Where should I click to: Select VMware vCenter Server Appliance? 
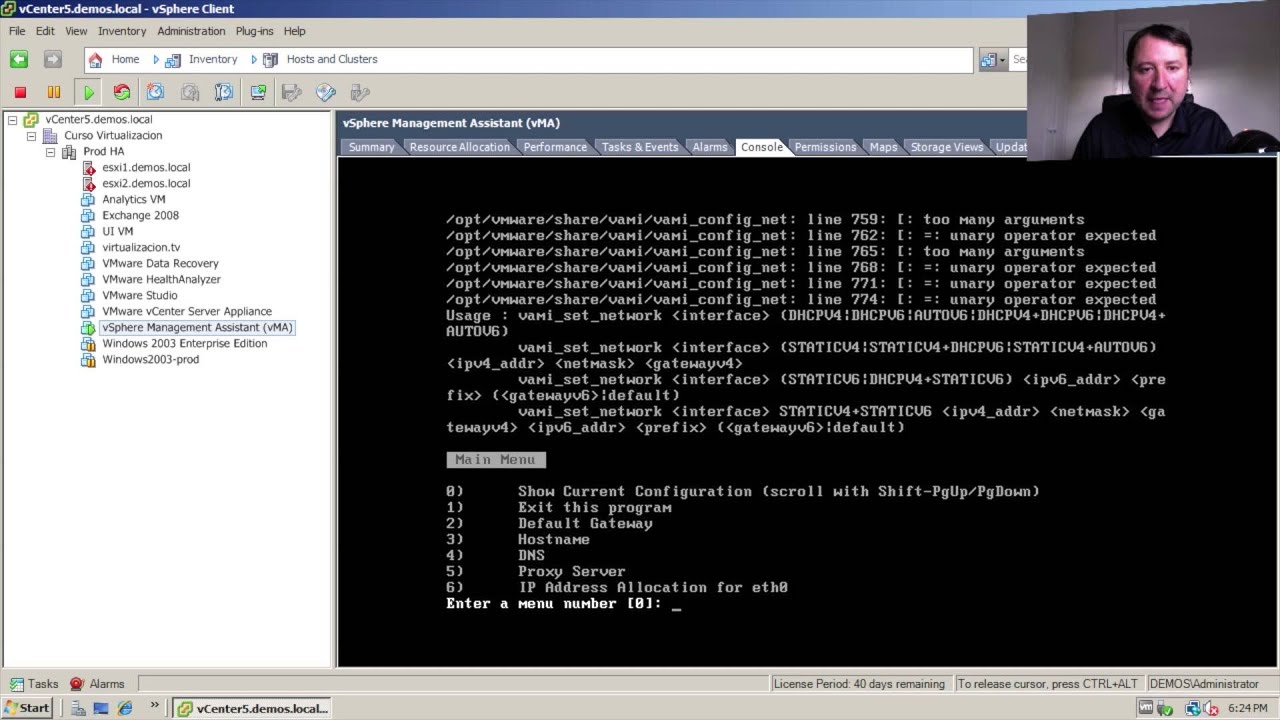click(187, 312)
